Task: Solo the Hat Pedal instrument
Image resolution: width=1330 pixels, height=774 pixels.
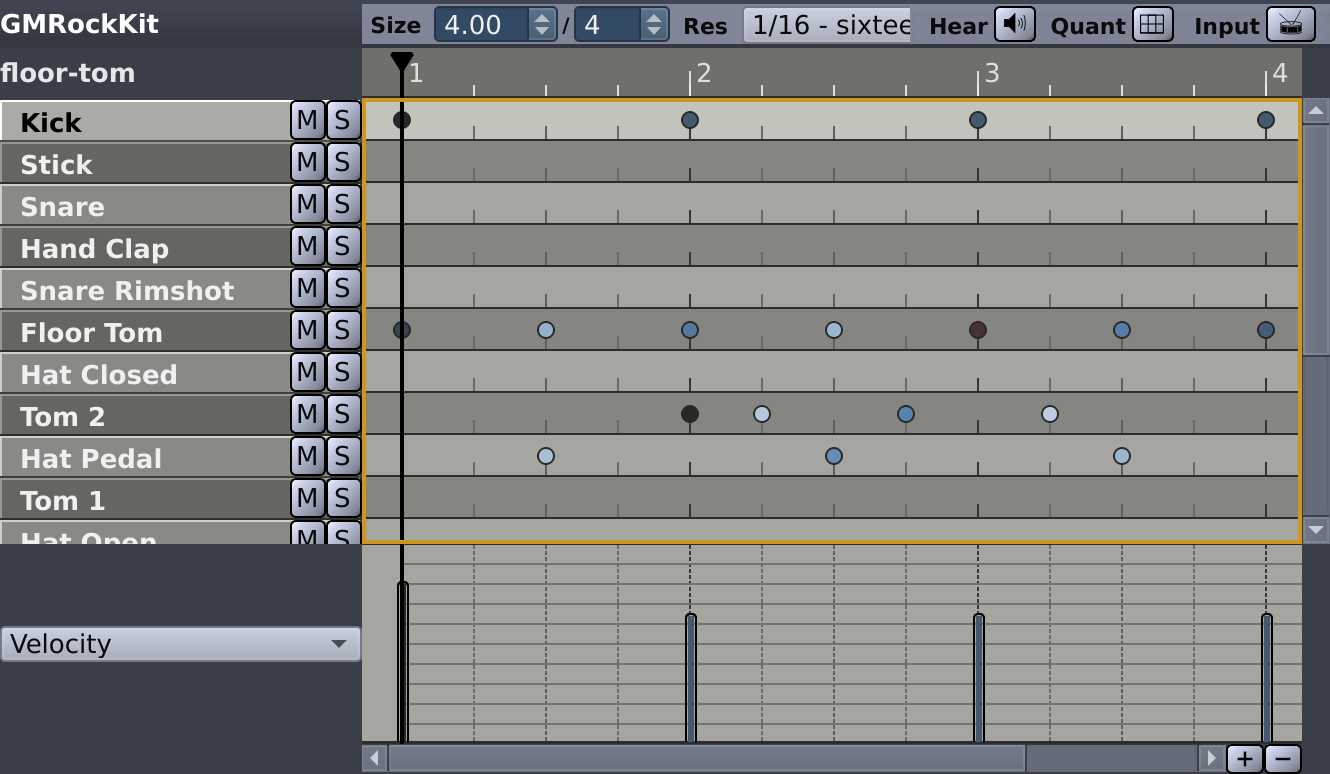Action: [x=343, y=457]
